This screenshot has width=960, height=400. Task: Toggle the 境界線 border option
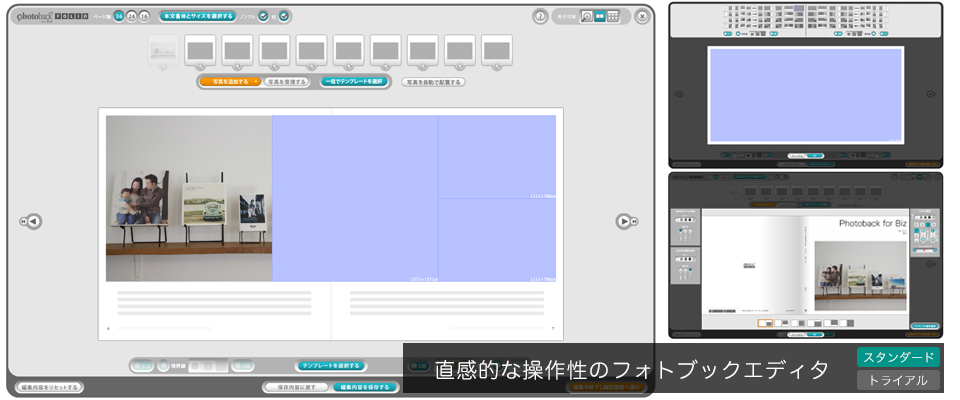(163, 366)
